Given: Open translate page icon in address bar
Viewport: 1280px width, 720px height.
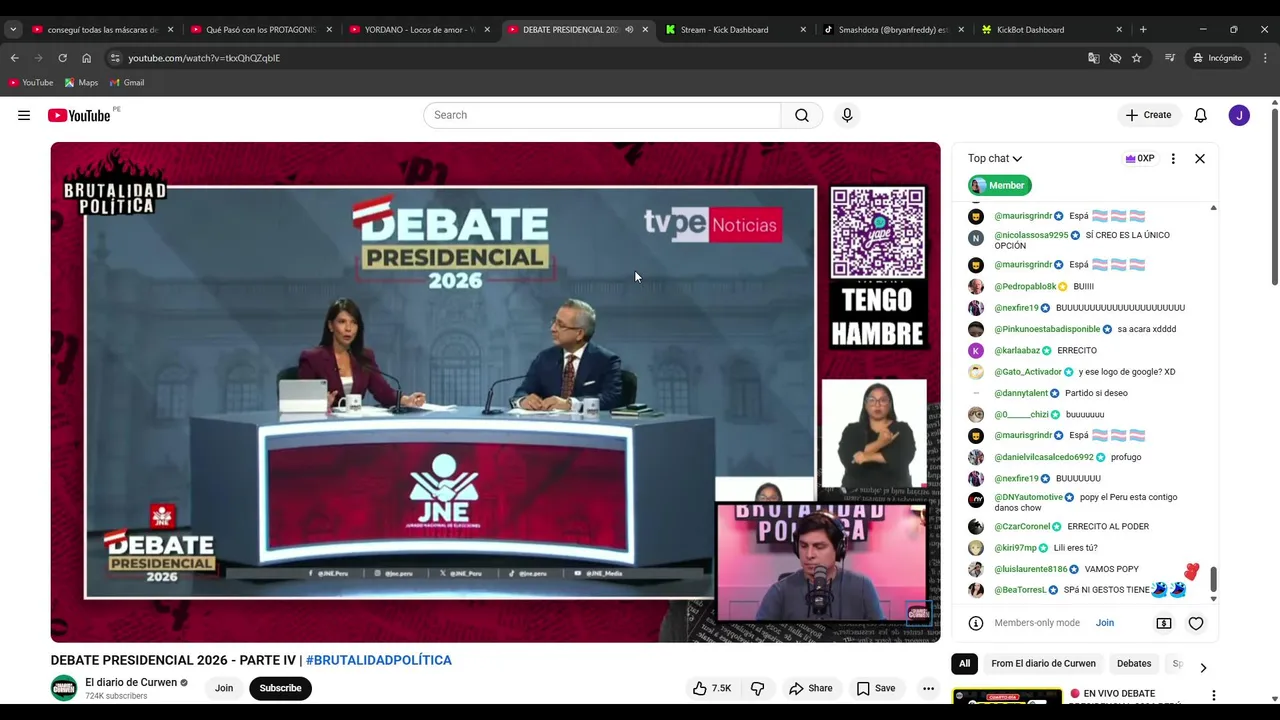Looking at the screenshot, I should click(1093, 58).
